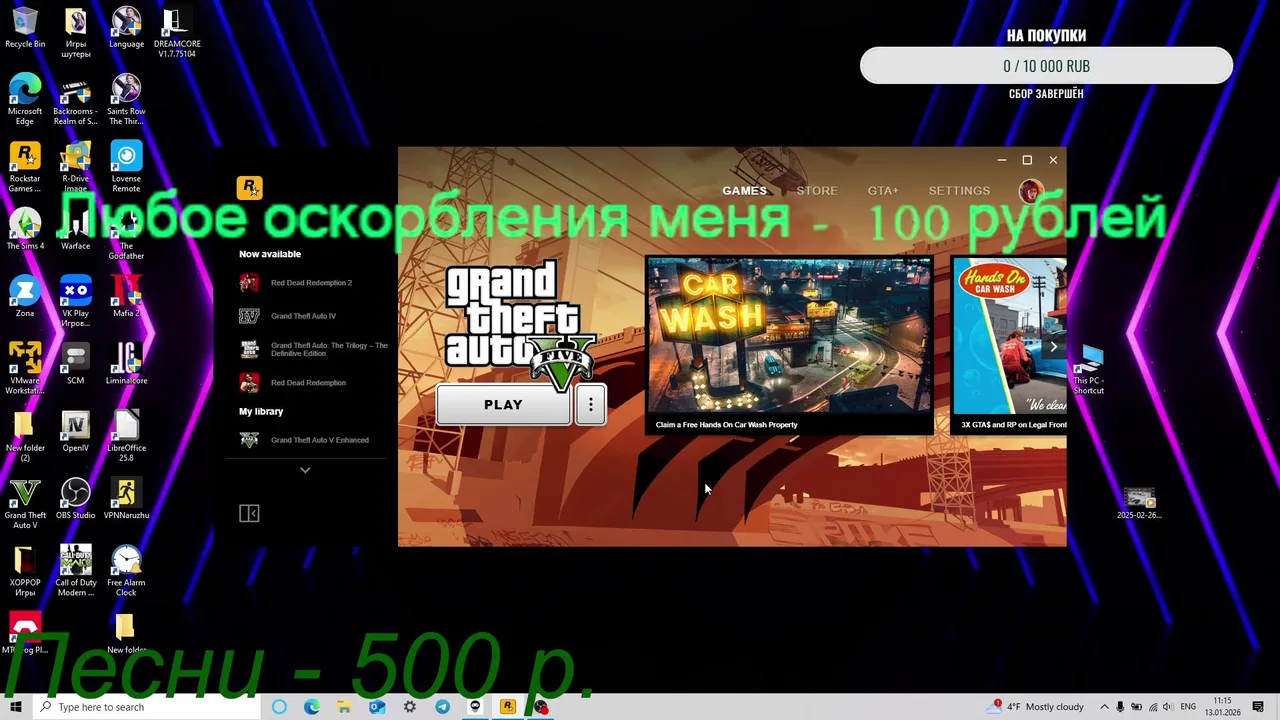Image resolution: width=1280 pixels, height=720 pixels.
Task: Open Cortana from the taskbar
Action: coord(279,707)
